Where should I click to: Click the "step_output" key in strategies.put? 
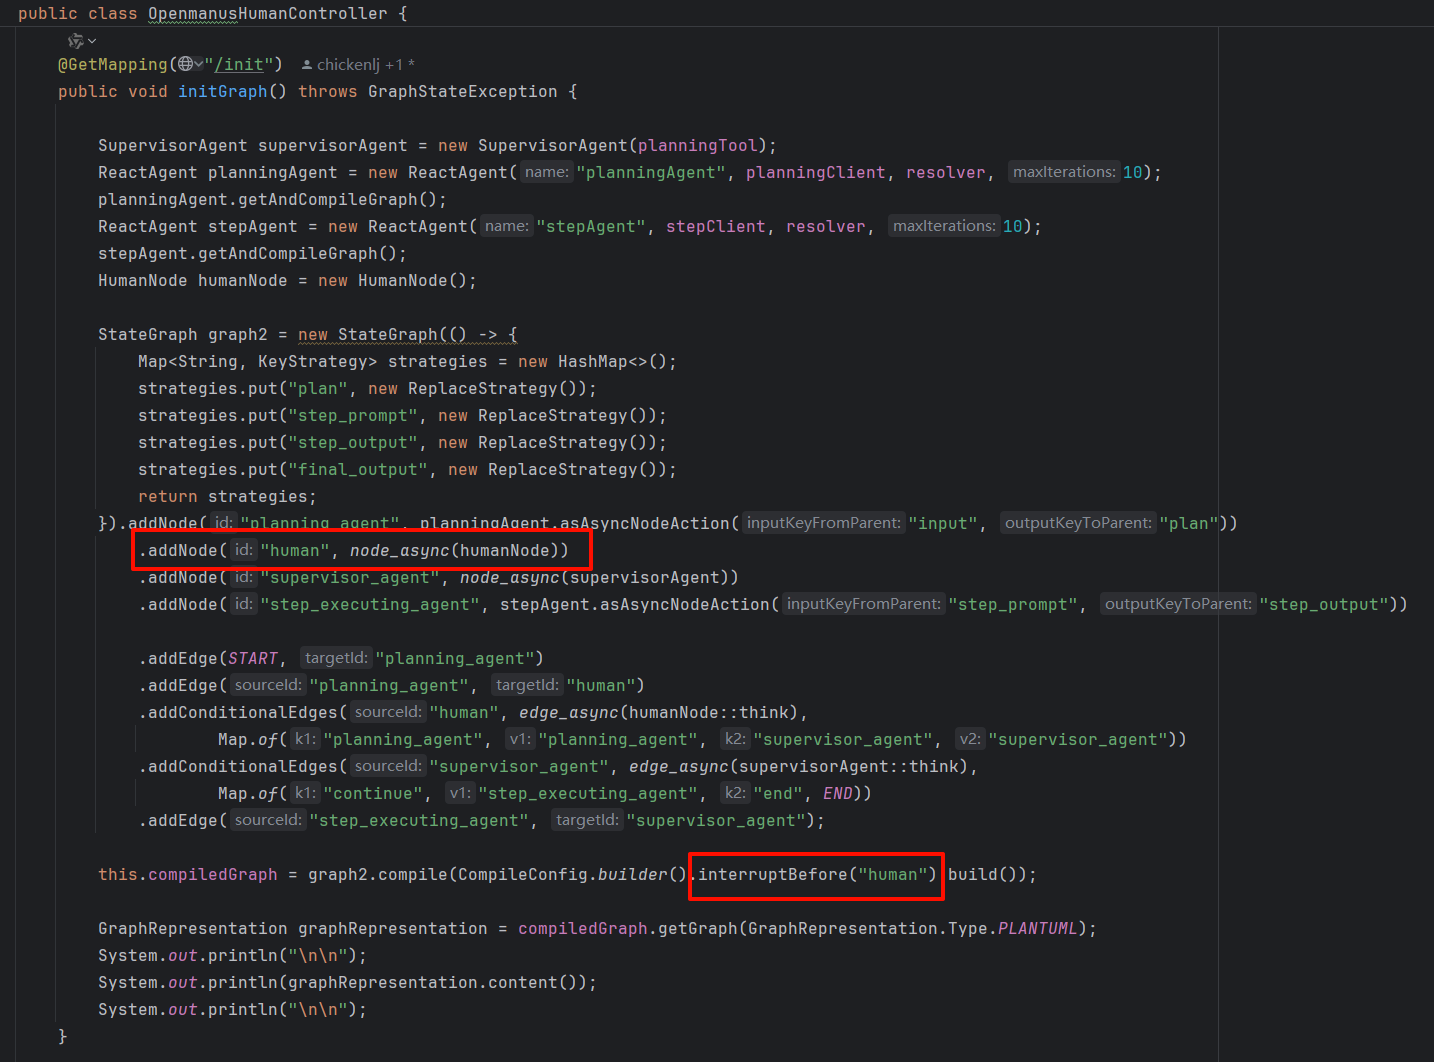point(352,442)
